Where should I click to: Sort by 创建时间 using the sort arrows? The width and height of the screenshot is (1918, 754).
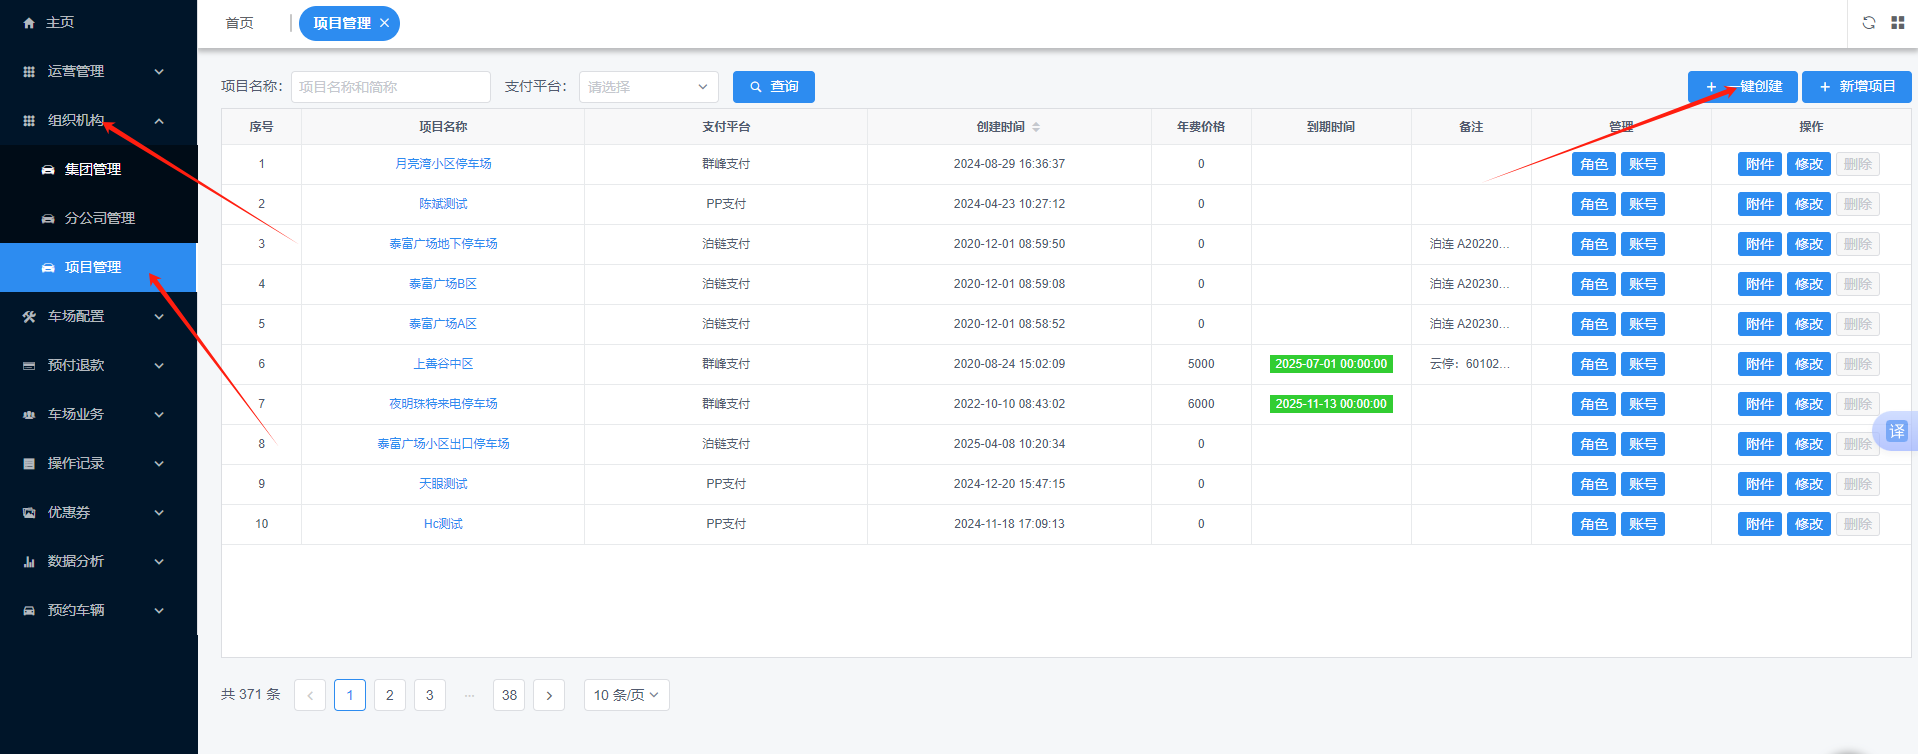pos(1036,127)
